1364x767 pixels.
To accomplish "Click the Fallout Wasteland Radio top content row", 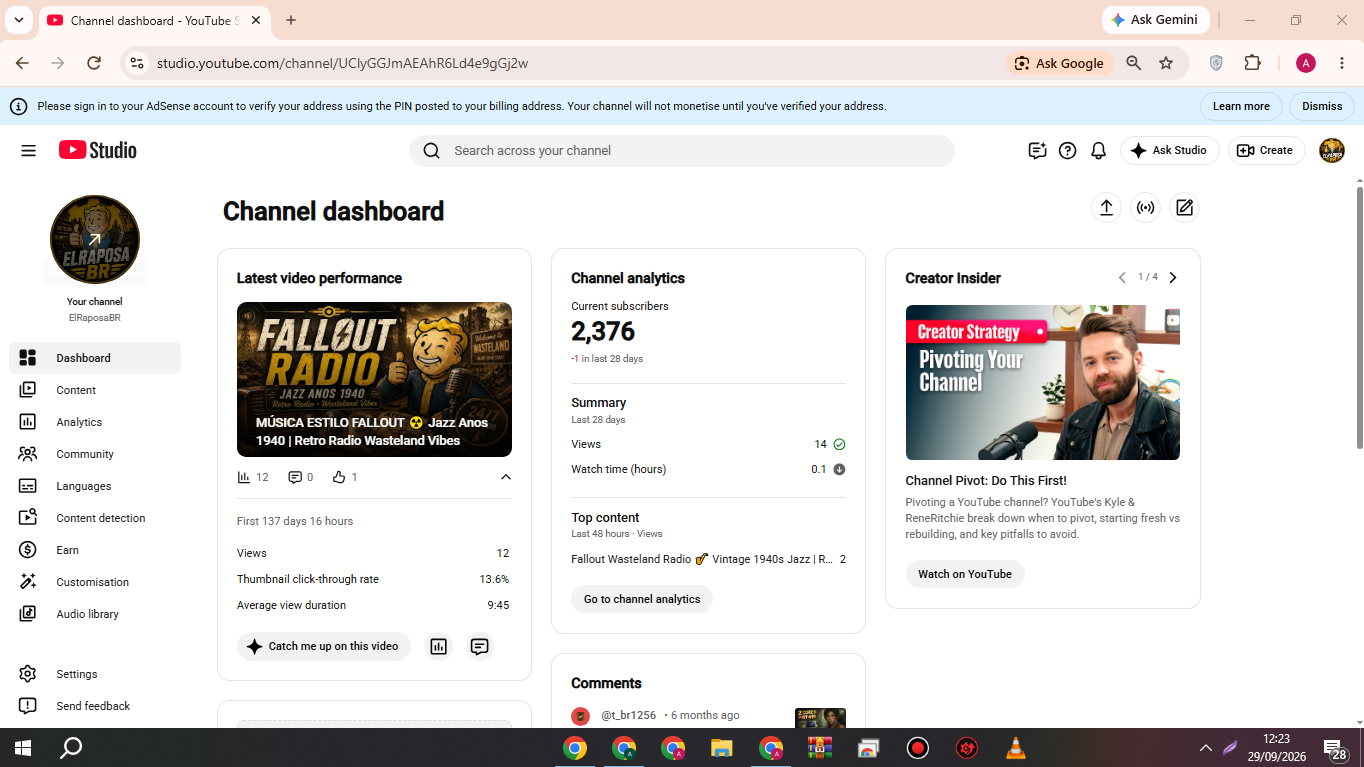I will [708, 559].
